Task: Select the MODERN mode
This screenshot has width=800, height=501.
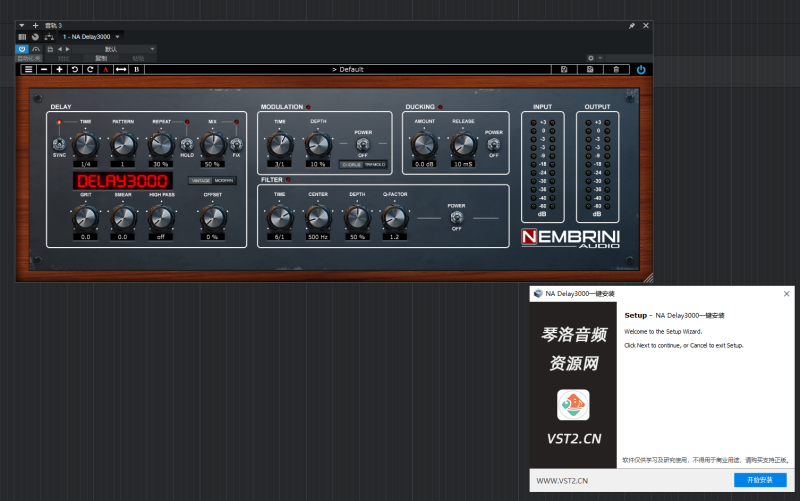Action: tap(223, 181)
